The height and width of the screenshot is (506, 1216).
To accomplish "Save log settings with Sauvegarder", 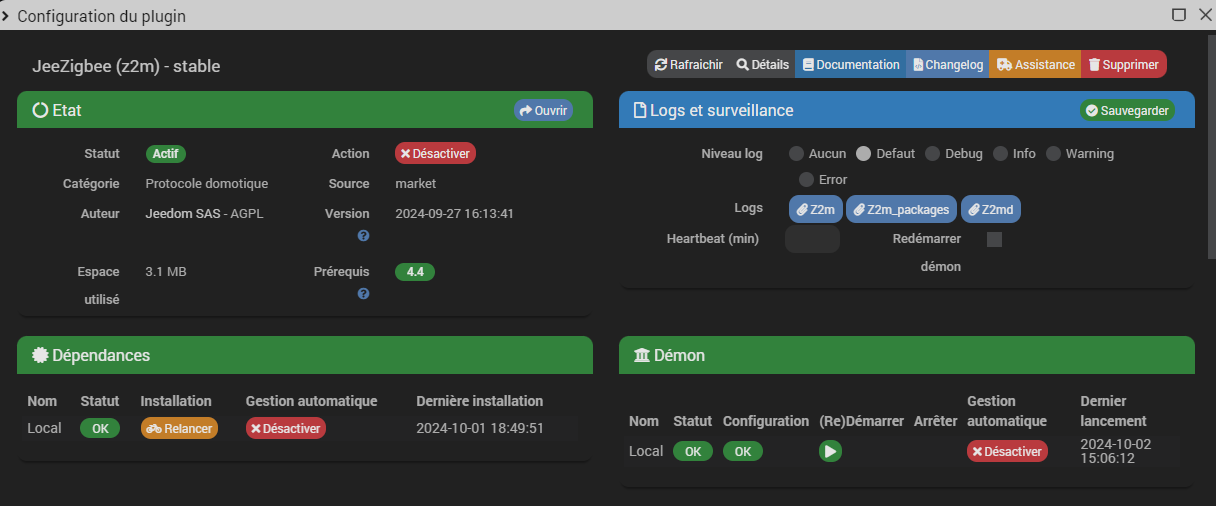I will tap(1127, 111).
